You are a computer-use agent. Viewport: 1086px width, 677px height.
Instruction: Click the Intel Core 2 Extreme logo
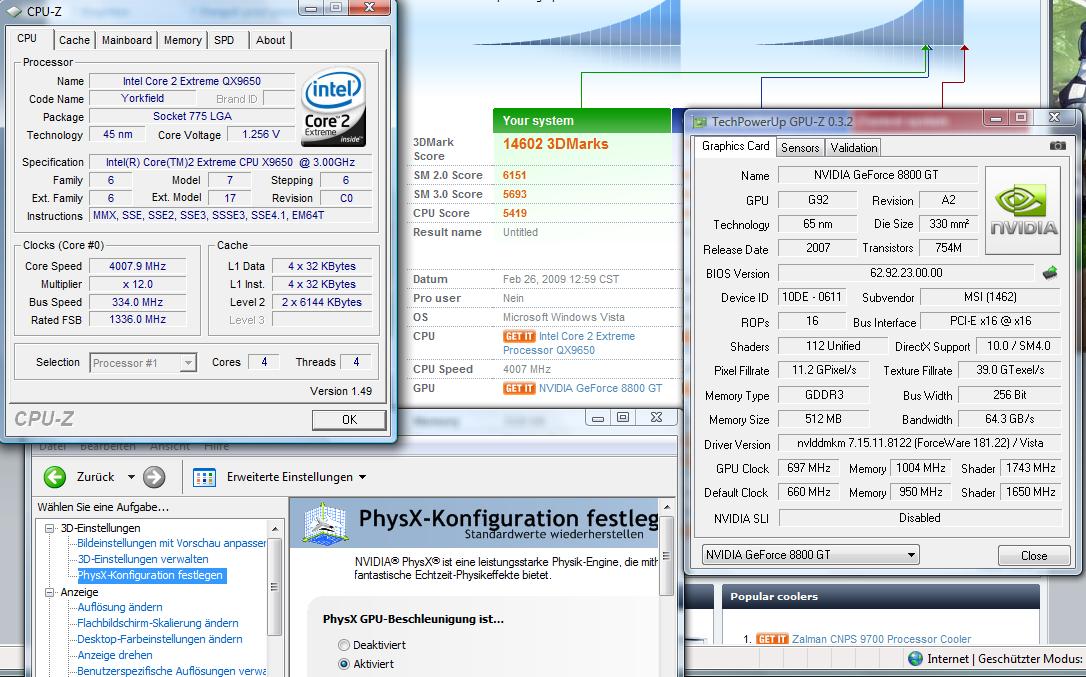point(332,107)
